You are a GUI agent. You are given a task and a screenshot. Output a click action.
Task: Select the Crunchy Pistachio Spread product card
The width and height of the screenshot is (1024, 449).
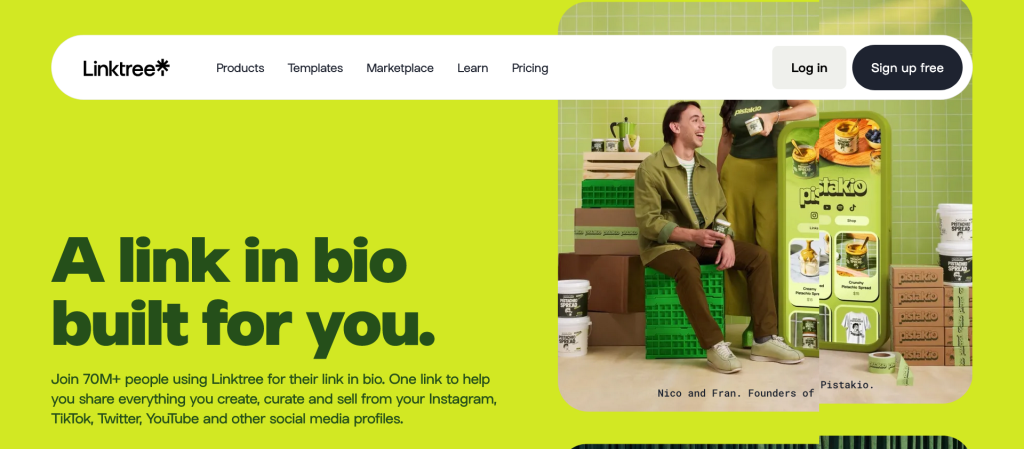click(856, 266)
